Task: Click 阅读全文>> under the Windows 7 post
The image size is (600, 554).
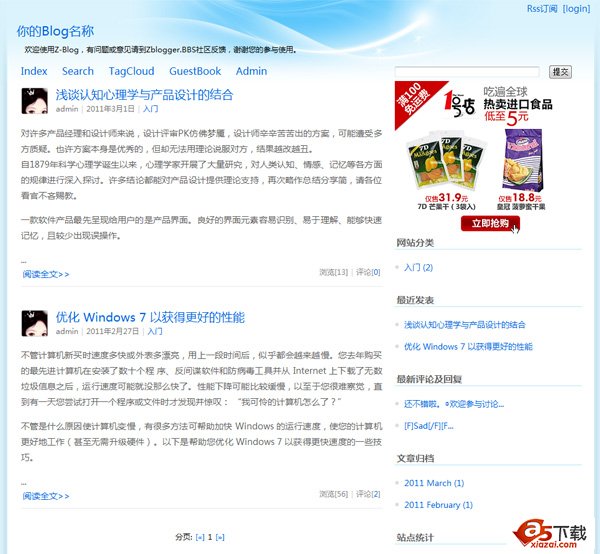Action: (46, 496)
